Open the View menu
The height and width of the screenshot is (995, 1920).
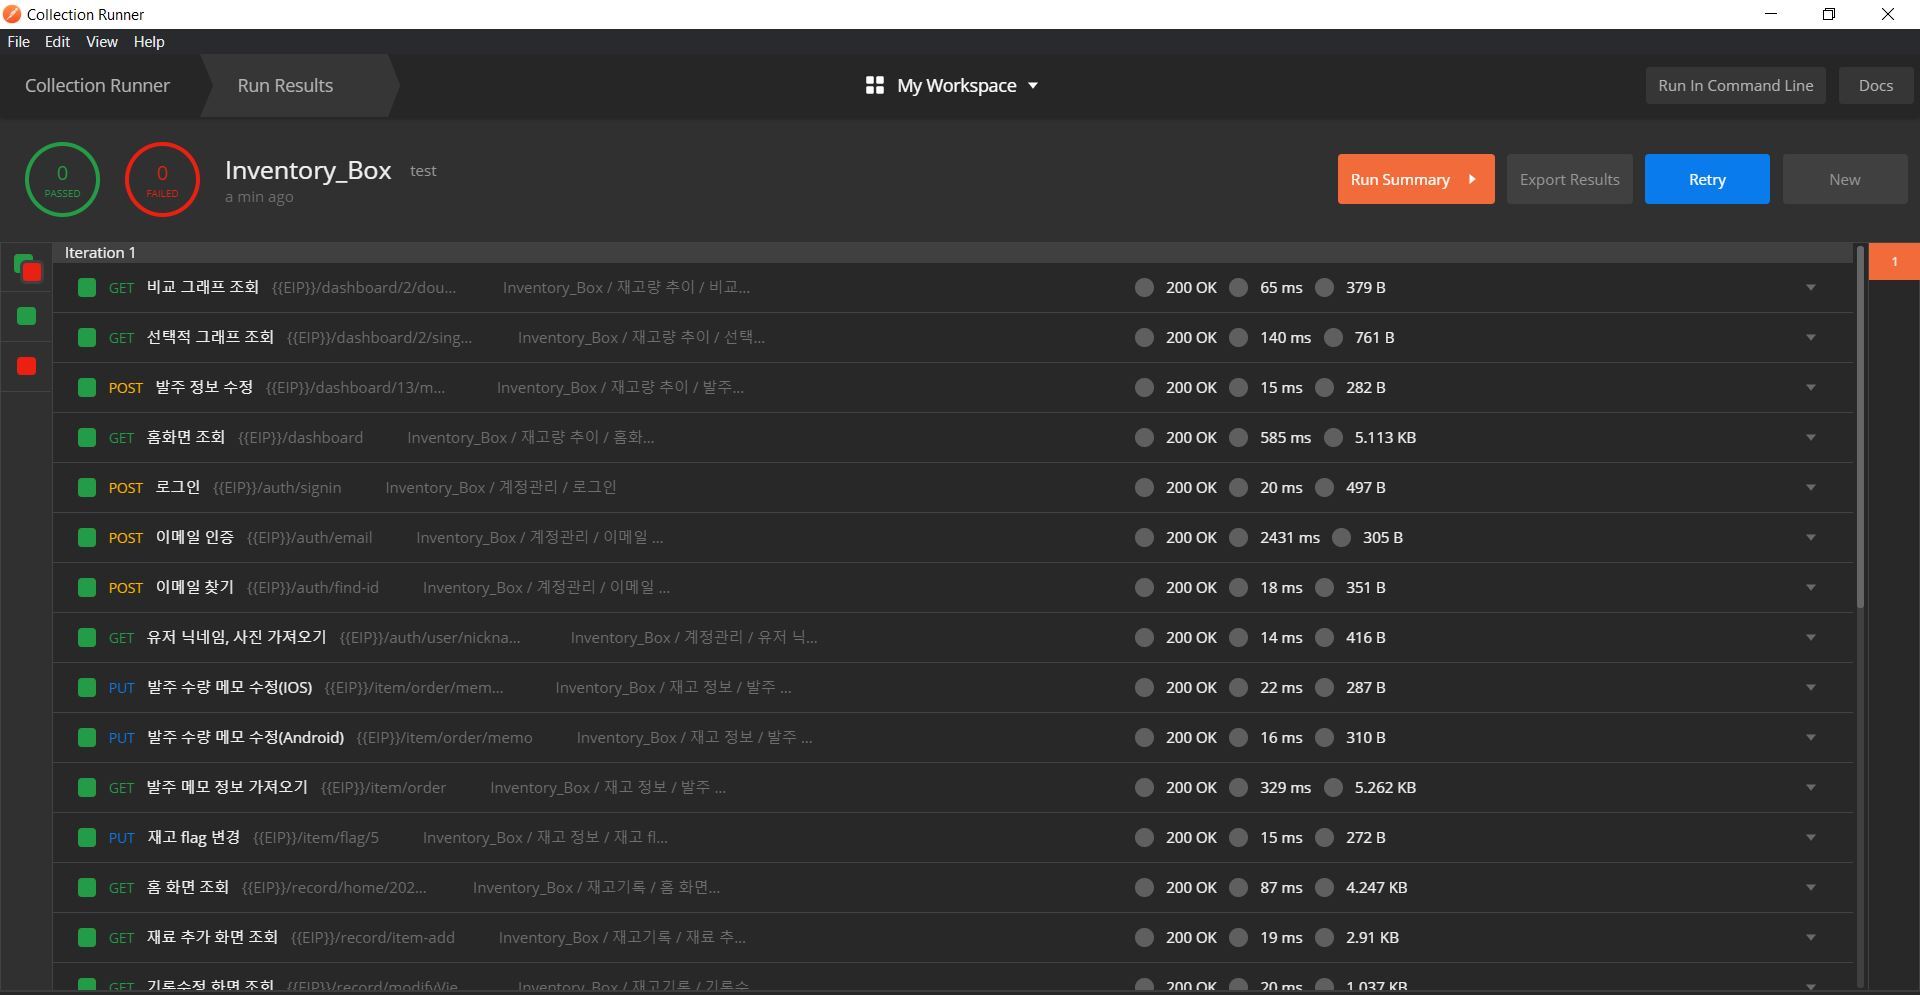click(102, 42)
